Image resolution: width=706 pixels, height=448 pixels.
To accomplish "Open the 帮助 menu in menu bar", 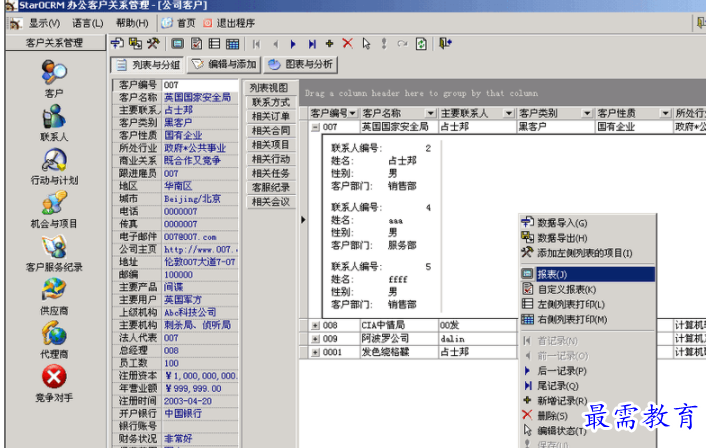I will (131, 22).
